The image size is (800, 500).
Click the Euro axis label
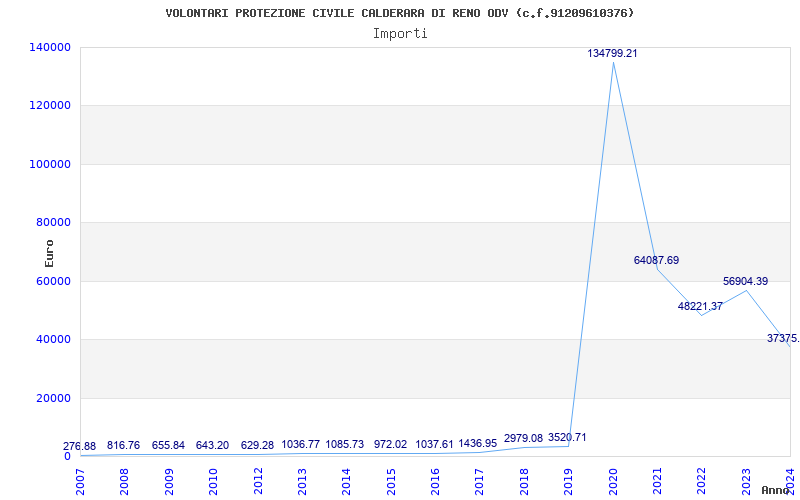(x=49, y=254)
